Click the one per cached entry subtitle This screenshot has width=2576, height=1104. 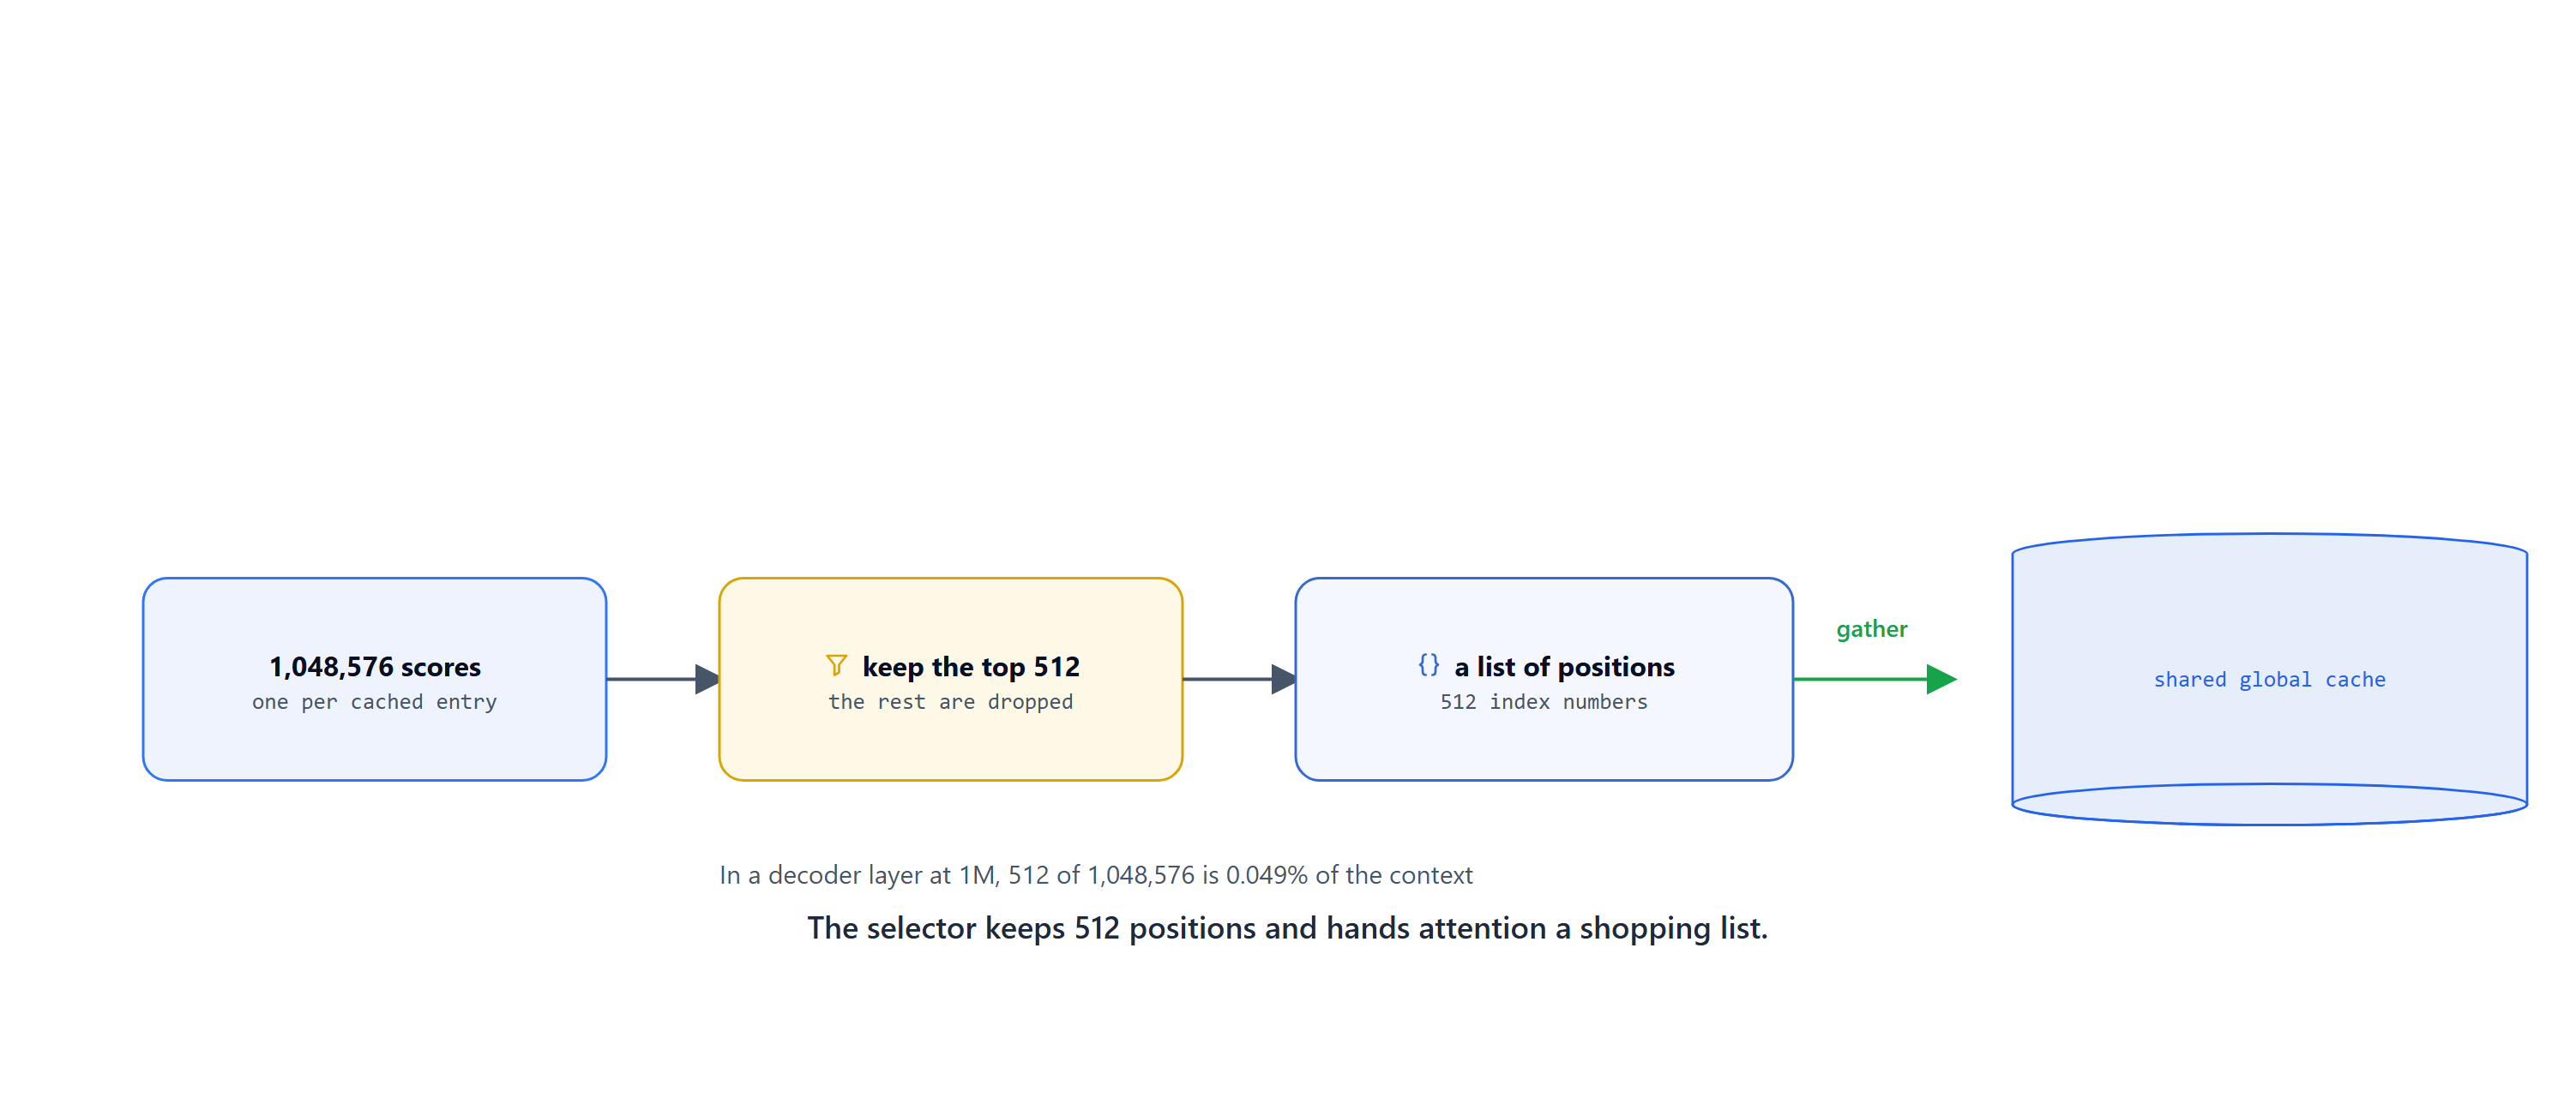coord(375,702)
